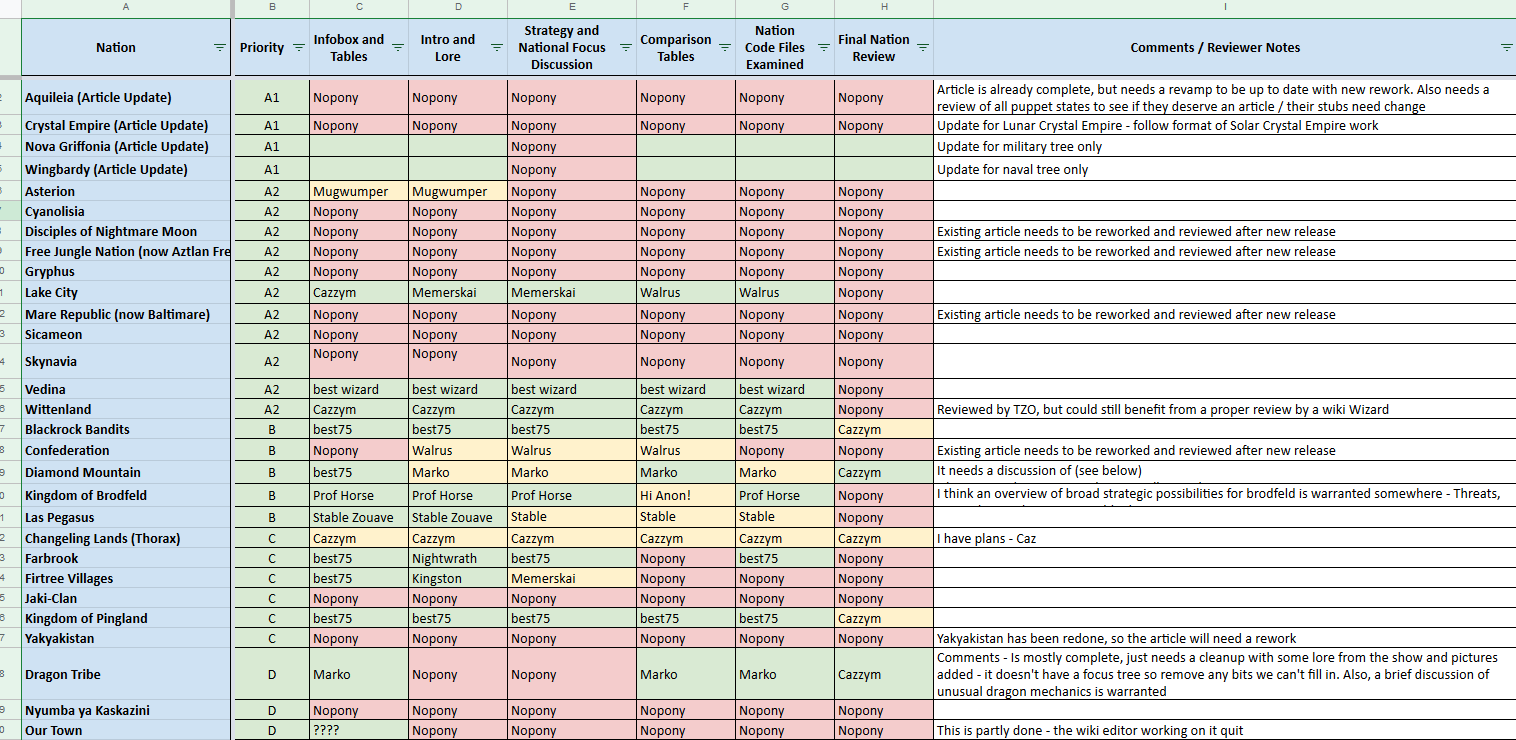Open the Comparison Tables filter
This screenshot has width=1516, height=740.
724,48
